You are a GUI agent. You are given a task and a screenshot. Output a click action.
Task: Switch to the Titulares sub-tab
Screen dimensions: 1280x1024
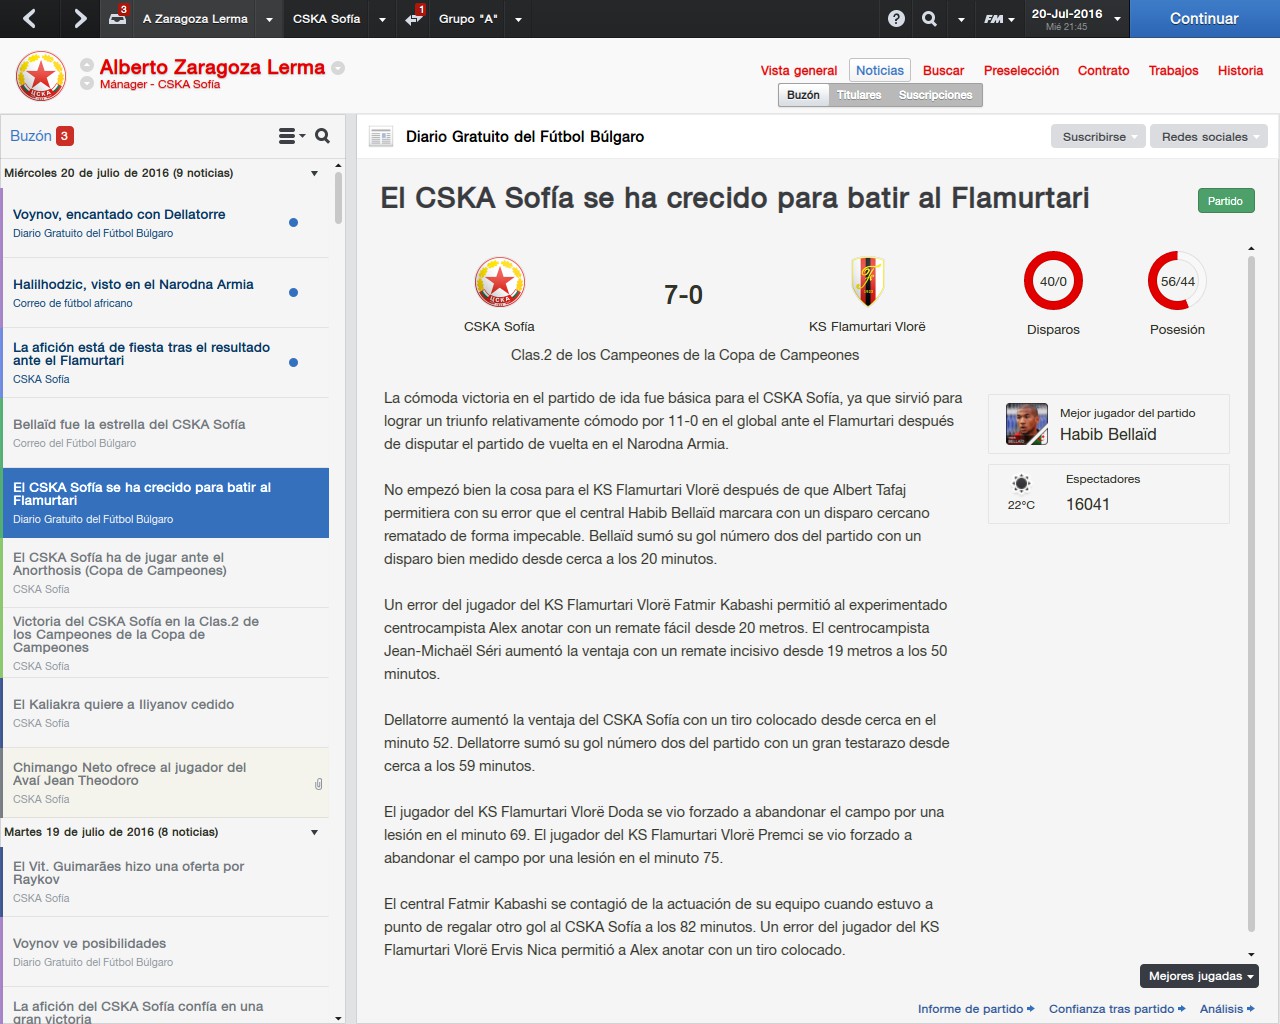point(859,95)
